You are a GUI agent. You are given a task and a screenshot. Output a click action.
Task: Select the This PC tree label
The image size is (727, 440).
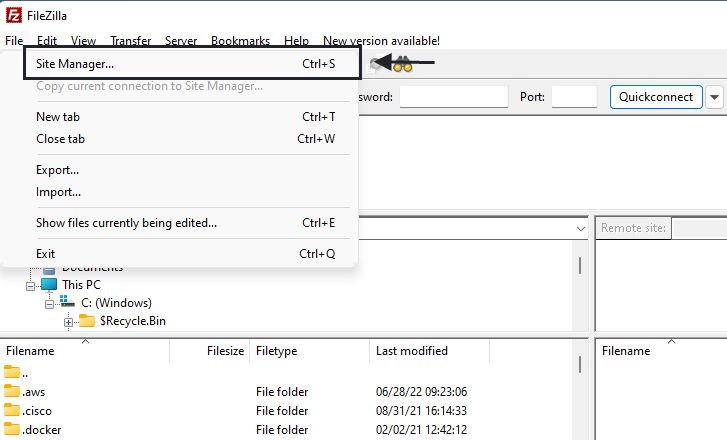point(81,284)
